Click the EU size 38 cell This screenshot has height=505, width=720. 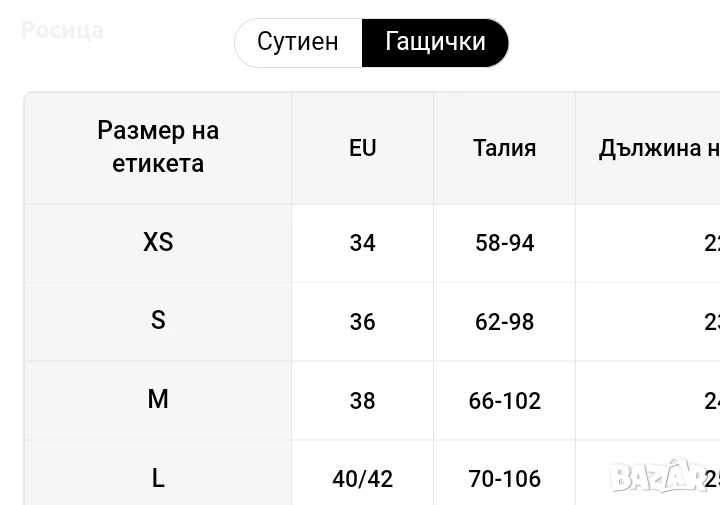click(362, 401)
